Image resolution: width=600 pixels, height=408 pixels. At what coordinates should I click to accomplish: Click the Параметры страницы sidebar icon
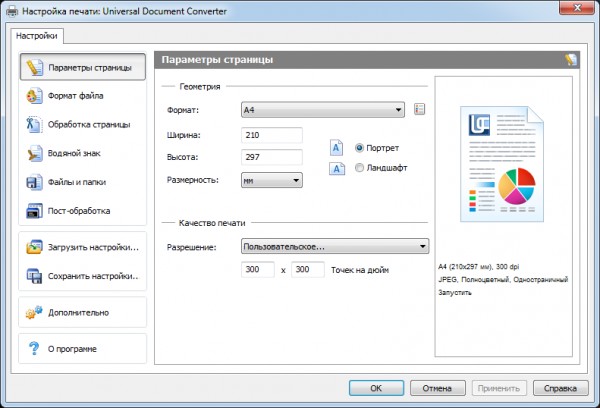32,68
